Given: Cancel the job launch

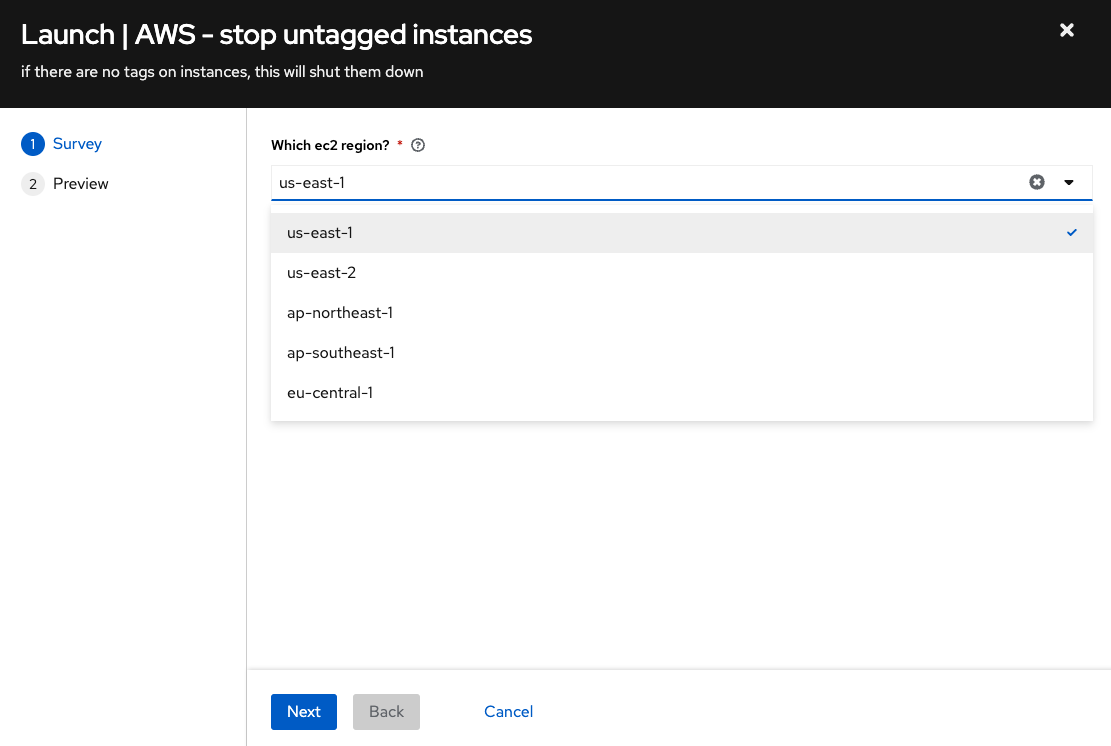Looking at the screenshot, I should tap(508, 711).
